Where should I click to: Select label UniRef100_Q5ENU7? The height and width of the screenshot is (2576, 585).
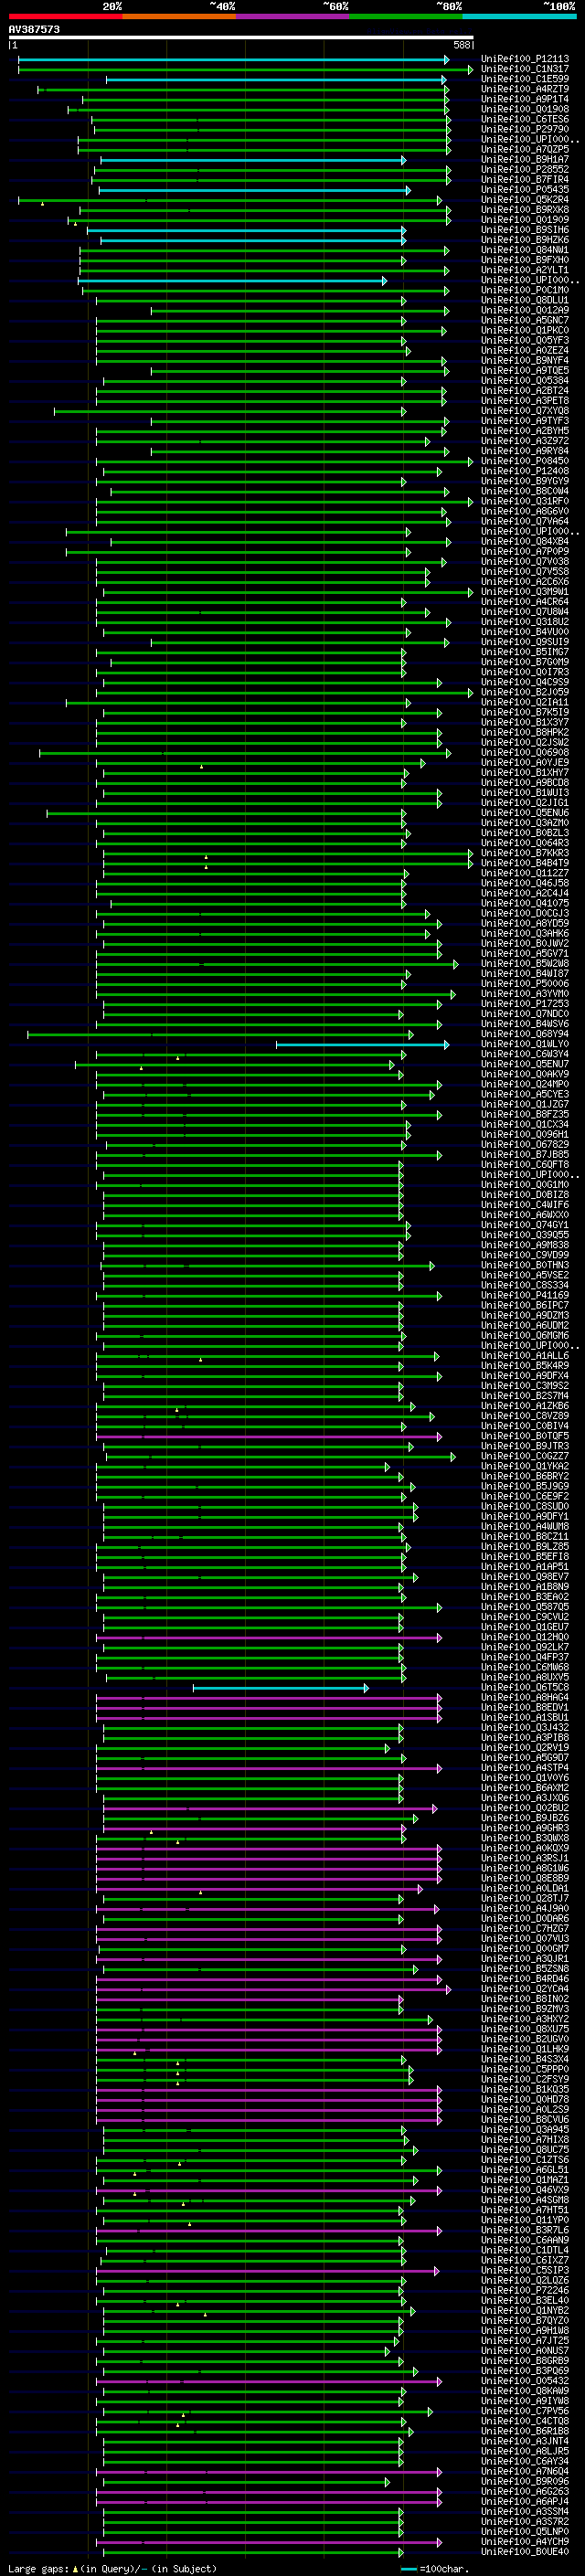pos(525,1064)
